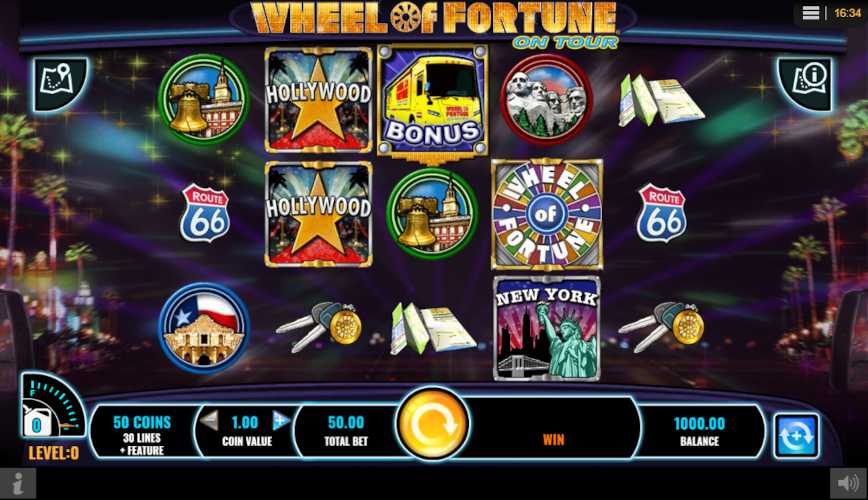
Task: Click the Total Bet 50.00 display
Action: pos(346,431)
